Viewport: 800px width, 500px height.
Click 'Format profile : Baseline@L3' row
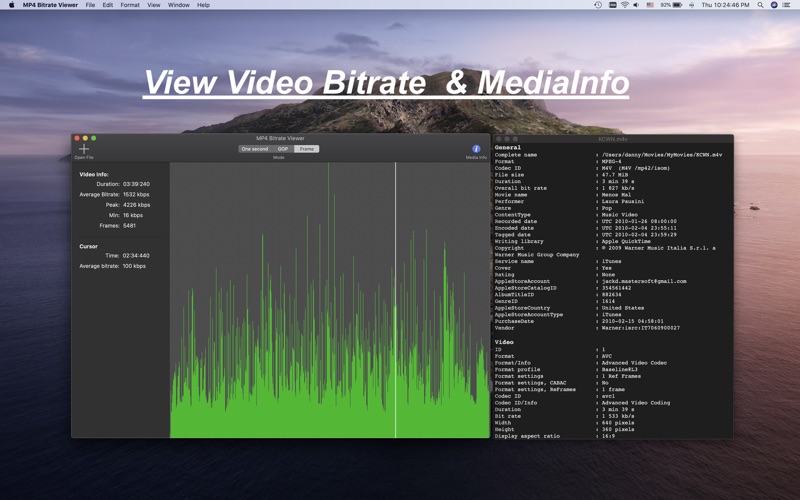click(x=566, y=369)
